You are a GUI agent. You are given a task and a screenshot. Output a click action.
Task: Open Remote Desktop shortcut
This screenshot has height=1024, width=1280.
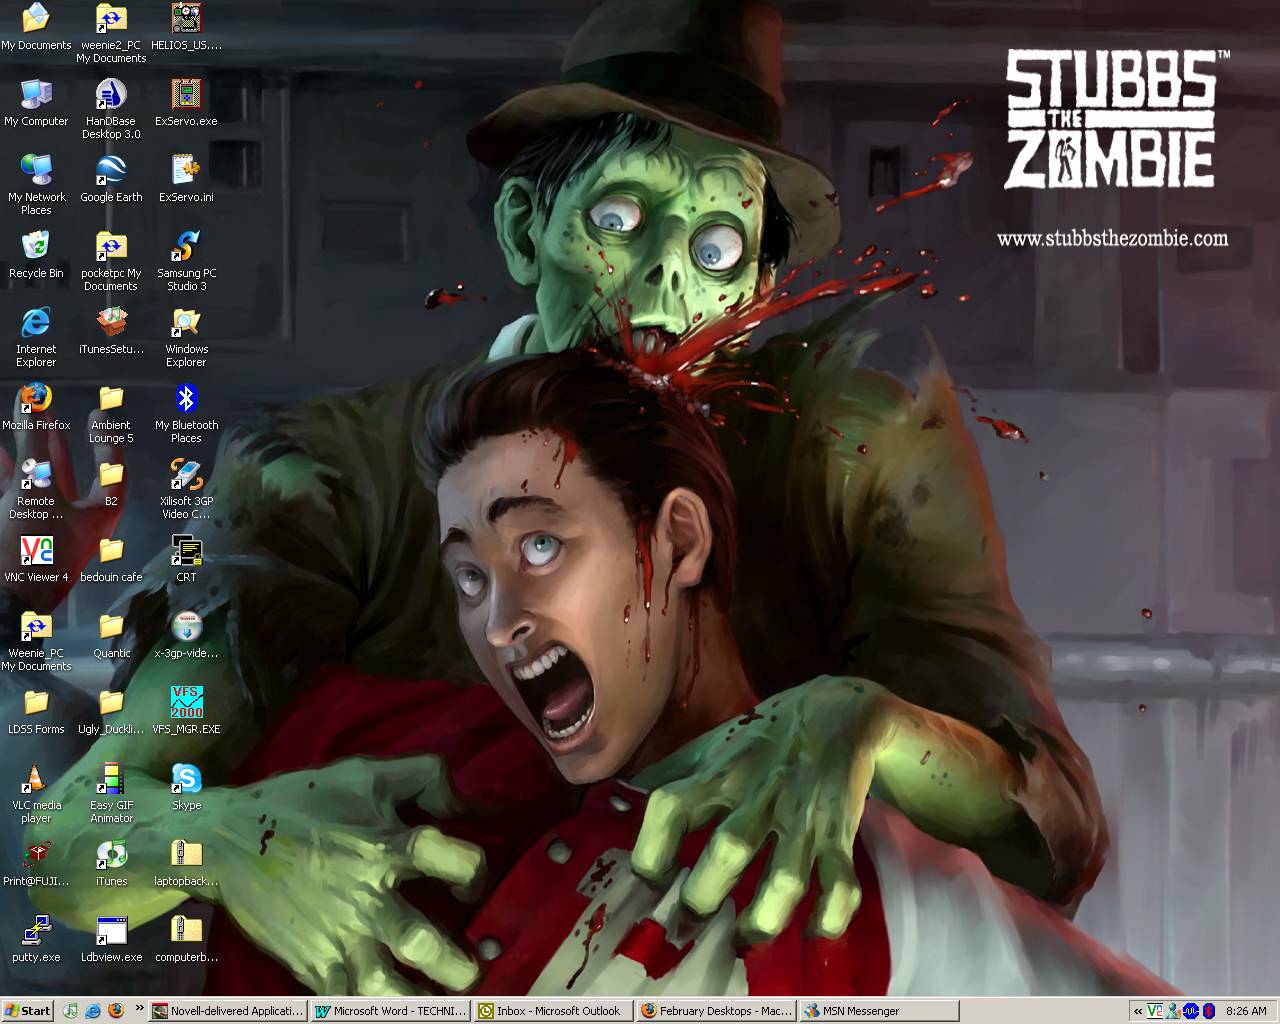click(36, 489)
